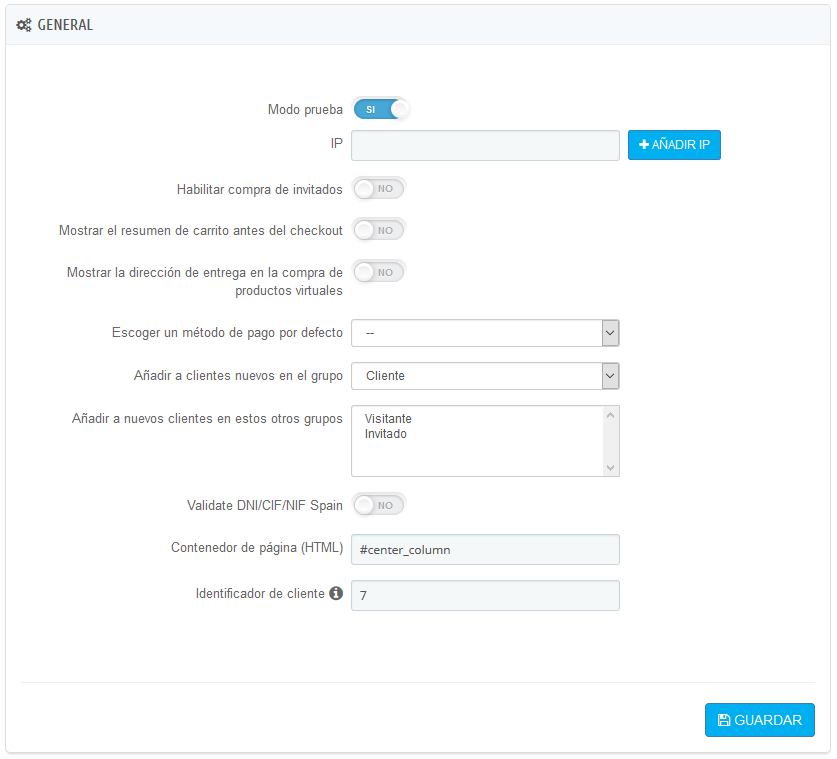Toggle Mostrar el resumen de carrito switch
Screen dimensions: 837x759
pos(379,230)
